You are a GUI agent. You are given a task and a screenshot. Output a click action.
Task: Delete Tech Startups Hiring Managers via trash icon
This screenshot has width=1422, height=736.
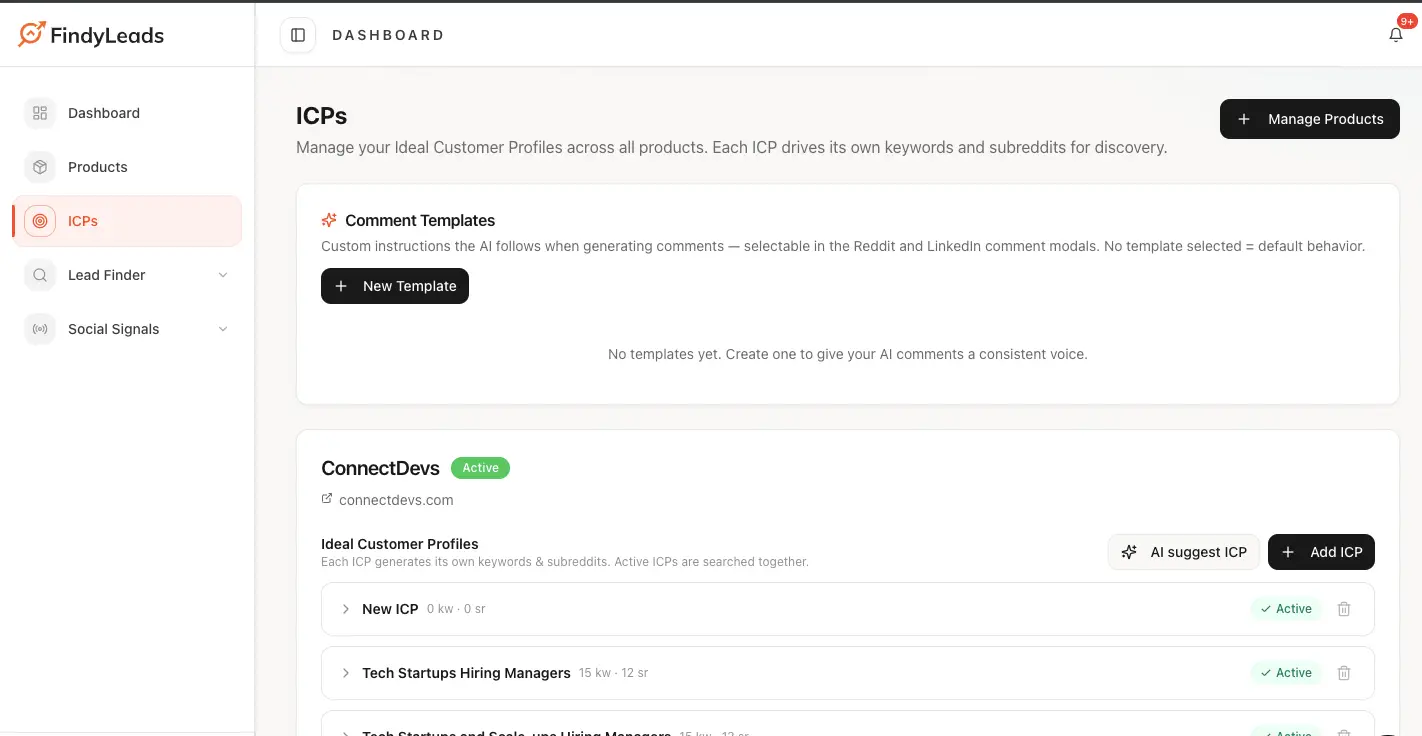pos(1344,673)
